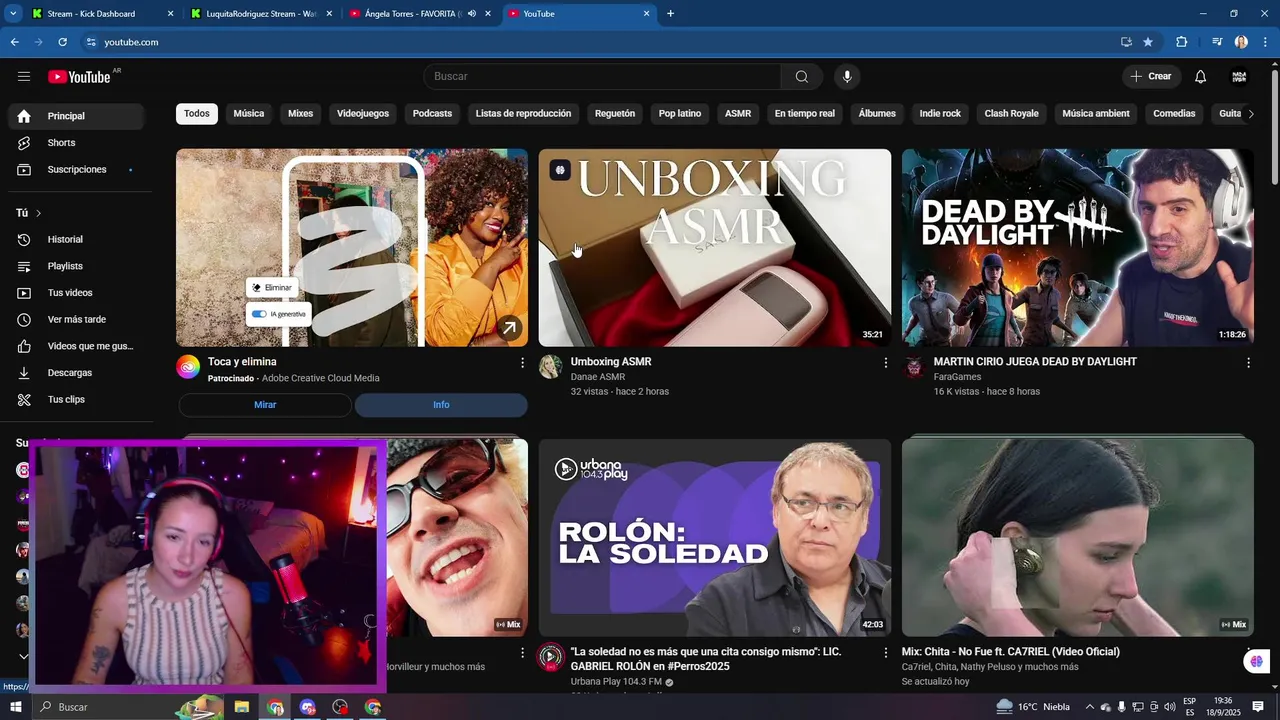
Task: Open Playlists in the sidebar
Action: (77, 266)
